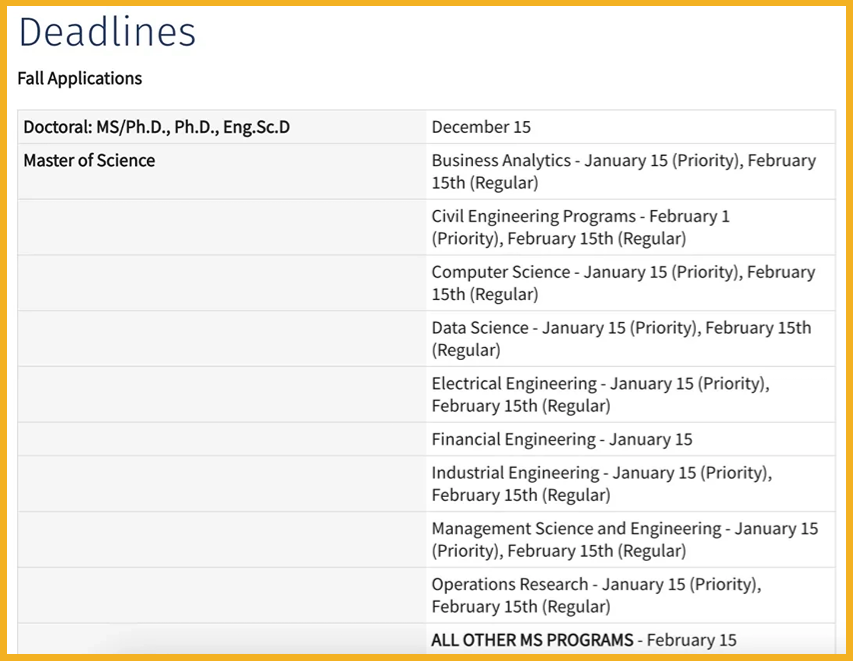Click the Fall Applications subheading
The width and height of the screenshot is (853, 661).
click(80, 78)
